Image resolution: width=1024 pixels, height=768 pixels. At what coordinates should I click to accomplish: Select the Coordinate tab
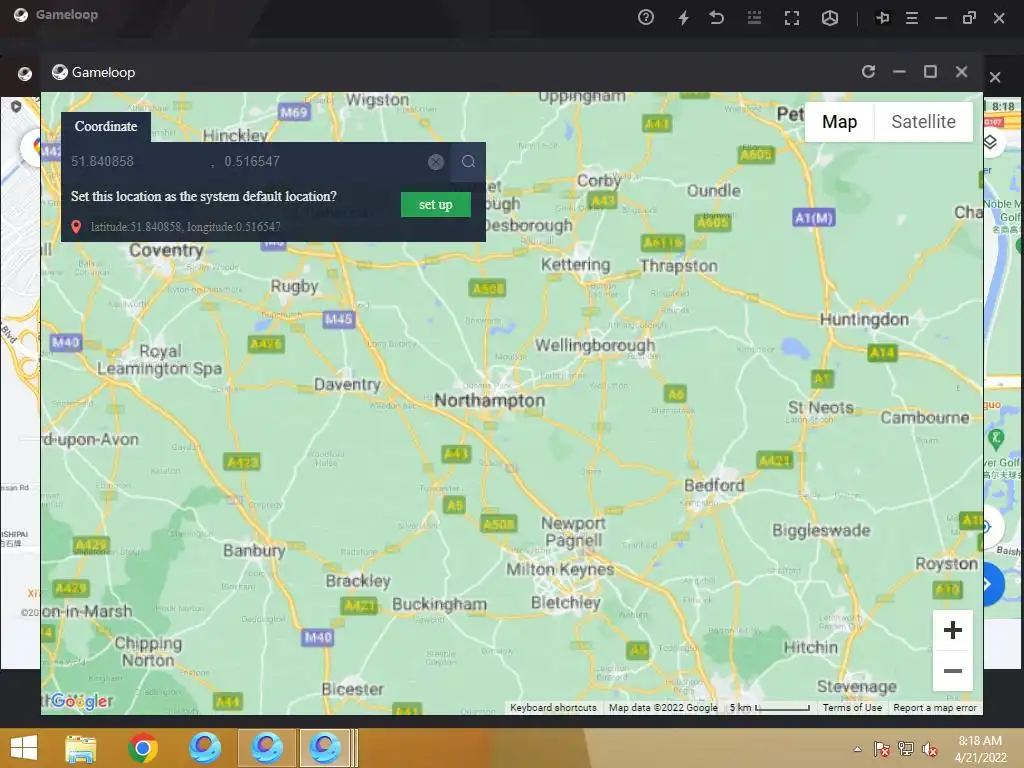(106, 127)
